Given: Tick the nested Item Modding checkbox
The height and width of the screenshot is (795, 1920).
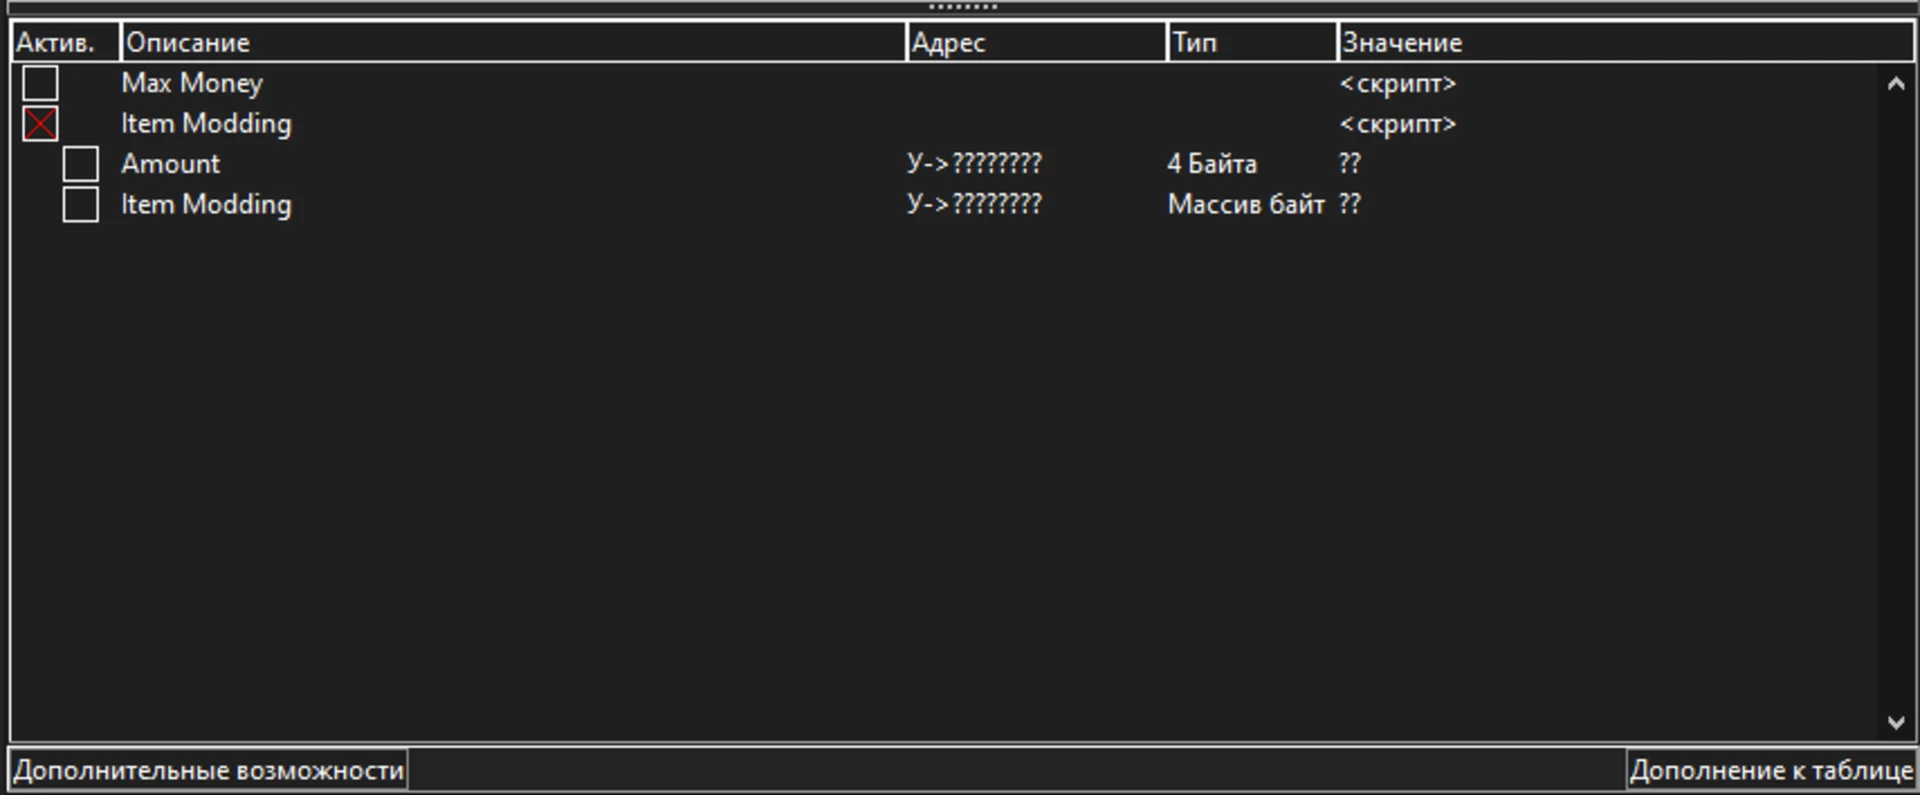Looking at the screenshot, I should pyautogui.click(x=80, y=204).
